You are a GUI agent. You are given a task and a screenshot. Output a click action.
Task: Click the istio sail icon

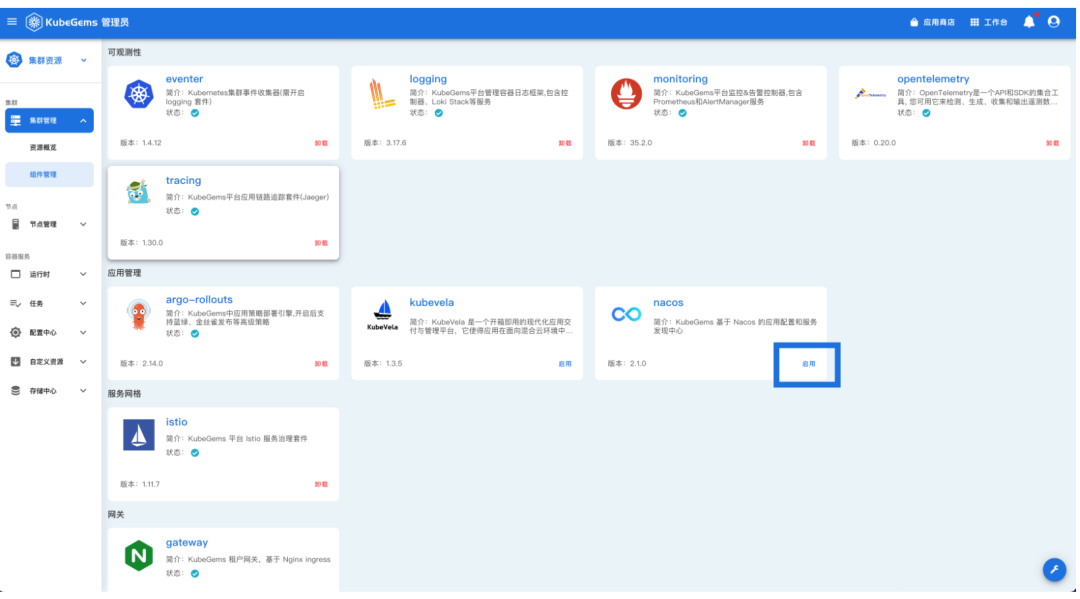coord(138,435)
